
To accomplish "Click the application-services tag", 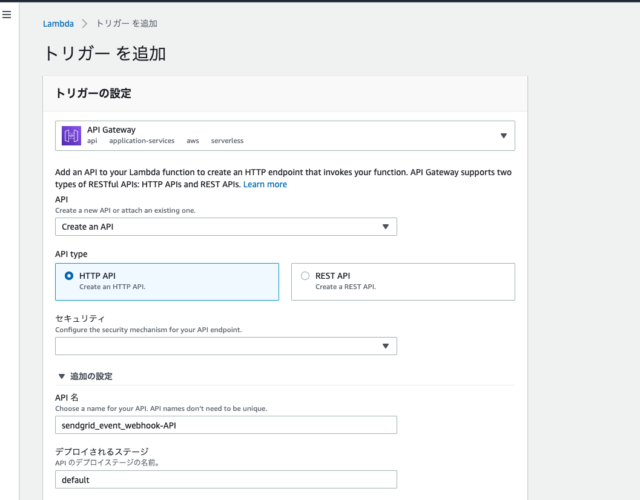I will 142,141.
